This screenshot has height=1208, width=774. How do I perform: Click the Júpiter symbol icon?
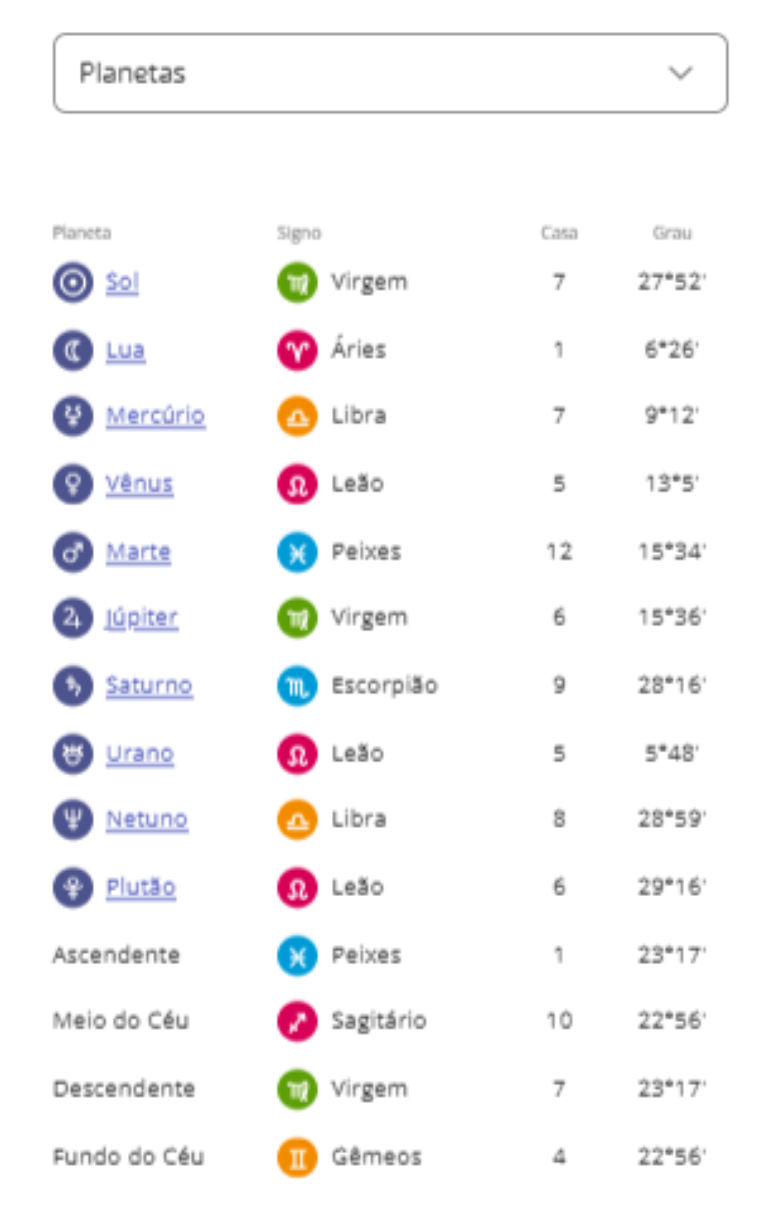(72, 618)
